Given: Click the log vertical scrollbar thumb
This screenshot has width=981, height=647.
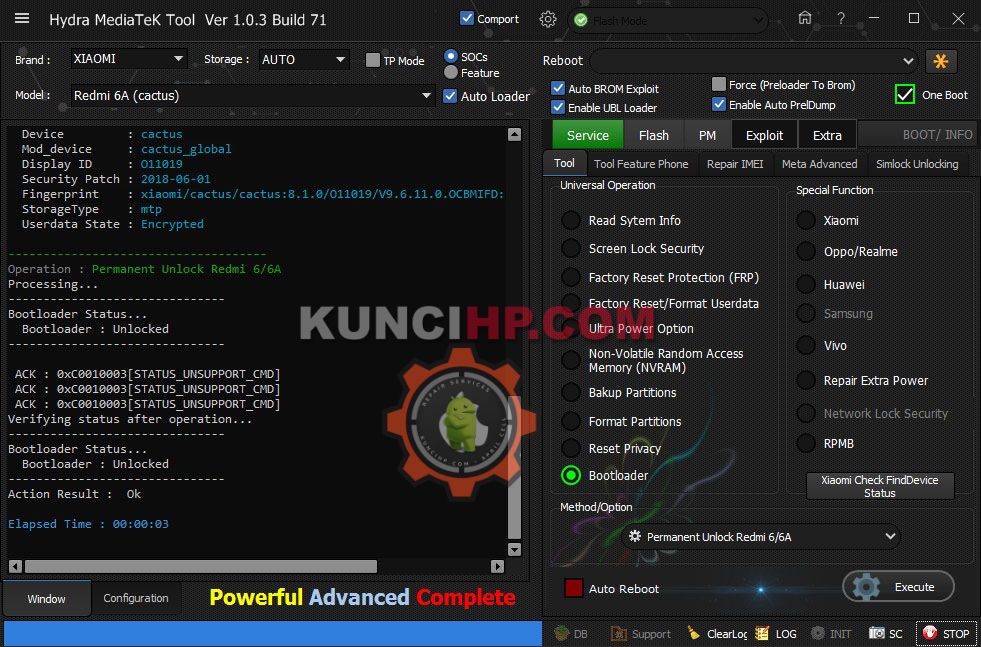Looking at the screenshot, I should tap(514, 467).
